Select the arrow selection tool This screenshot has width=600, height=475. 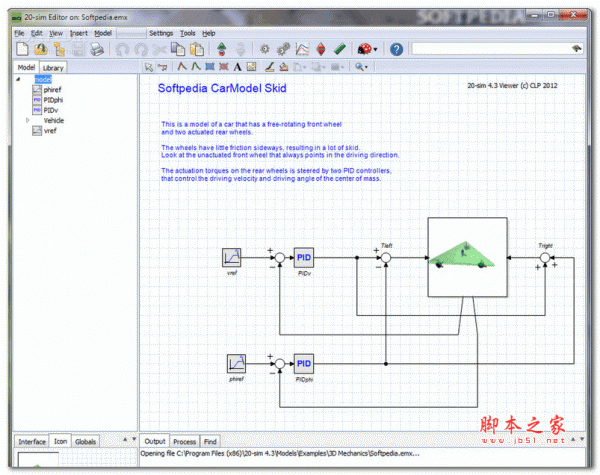click(148, 67)
